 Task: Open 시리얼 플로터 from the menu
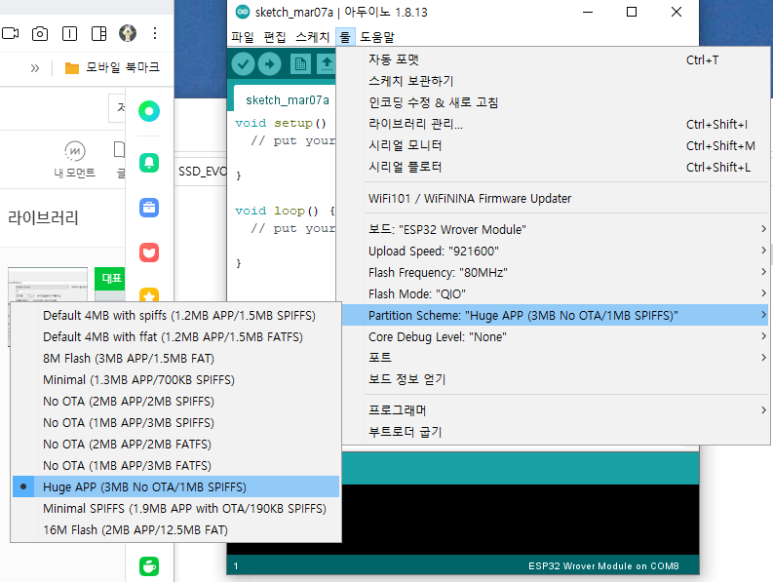[x=552, y=167]
